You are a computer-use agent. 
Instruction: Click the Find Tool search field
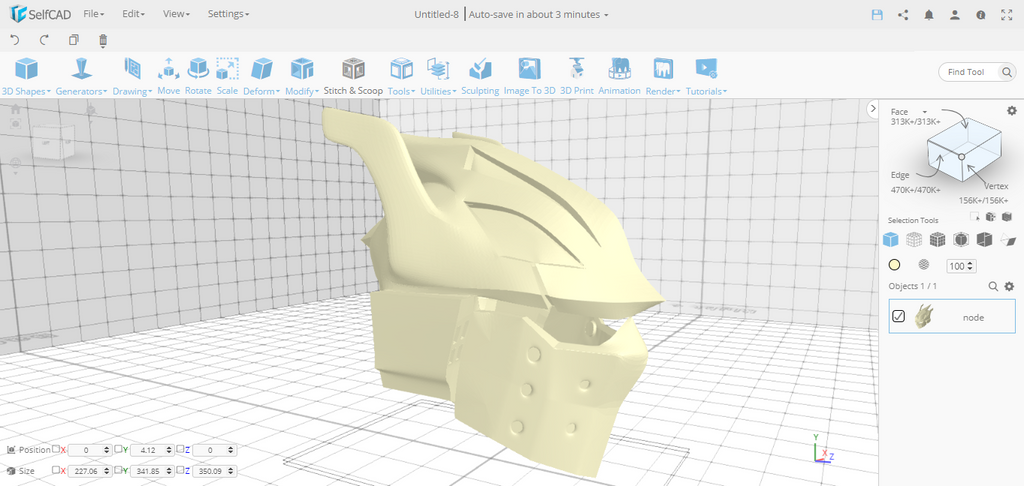click(x=975, y=72)
